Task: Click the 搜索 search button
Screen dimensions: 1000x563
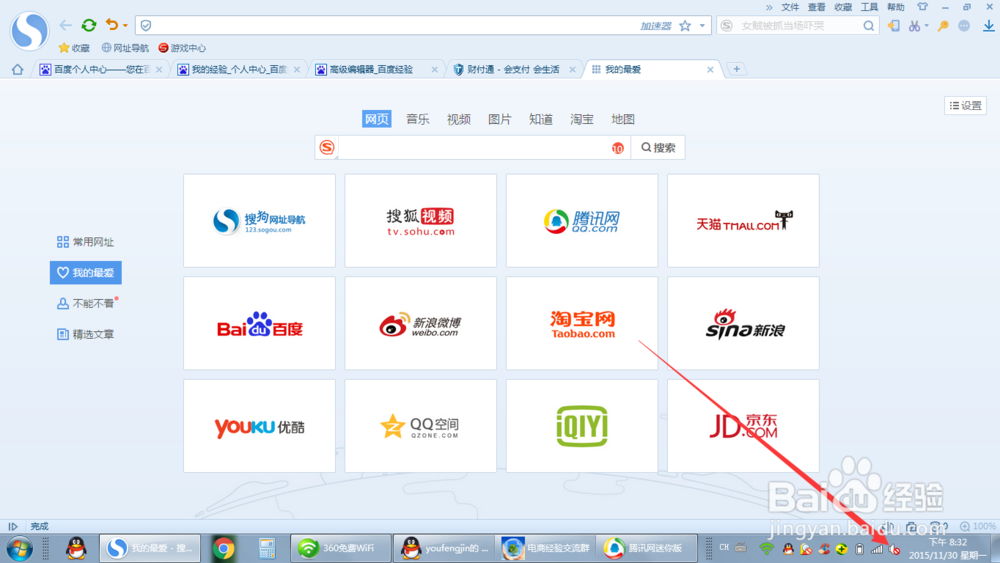Action: click(658, 147)
